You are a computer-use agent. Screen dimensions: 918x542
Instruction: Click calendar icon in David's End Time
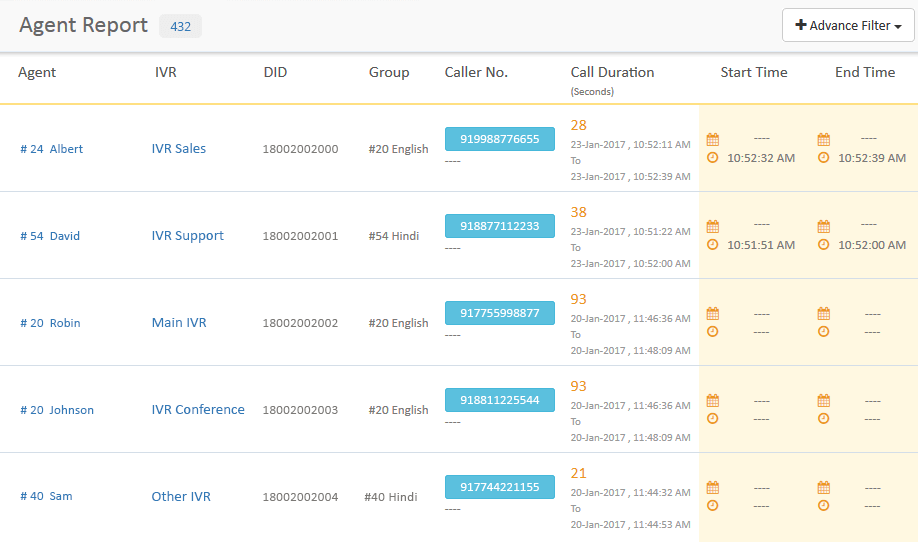(824, 227)
